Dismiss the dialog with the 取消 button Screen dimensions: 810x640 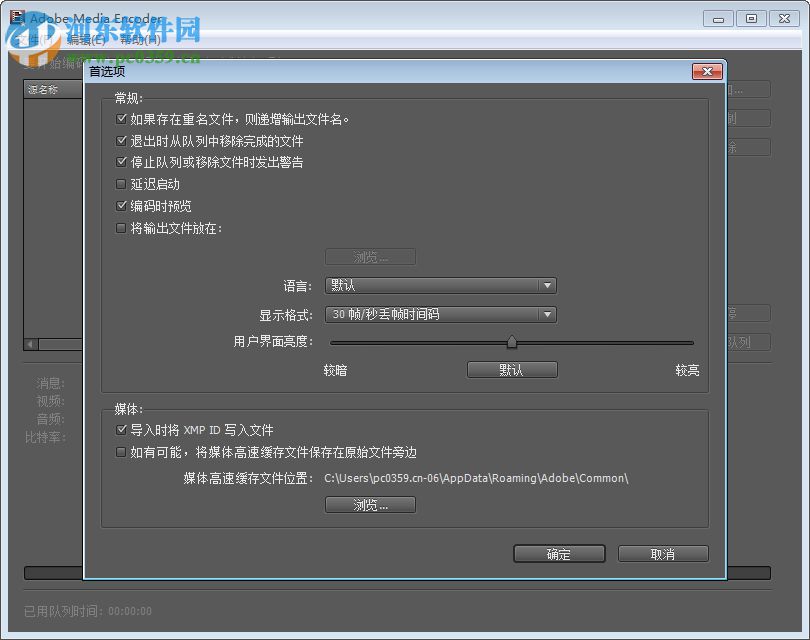[663, 553]
